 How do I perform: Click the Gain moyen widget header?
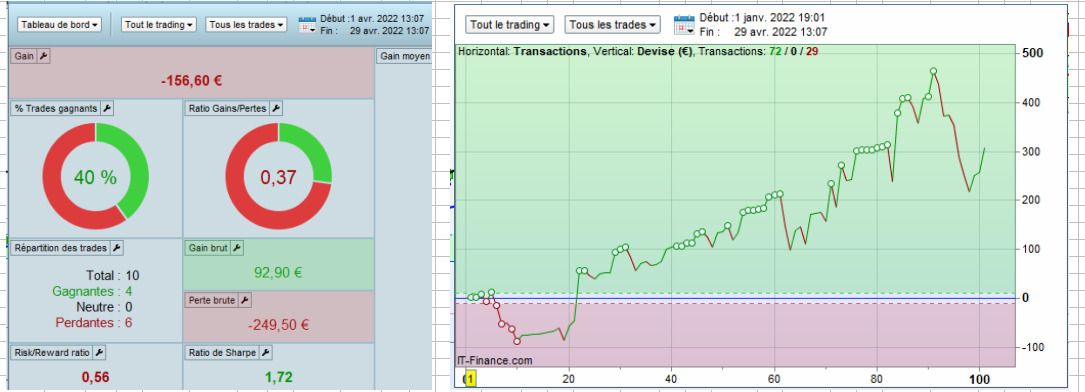(x=405, y=56)
